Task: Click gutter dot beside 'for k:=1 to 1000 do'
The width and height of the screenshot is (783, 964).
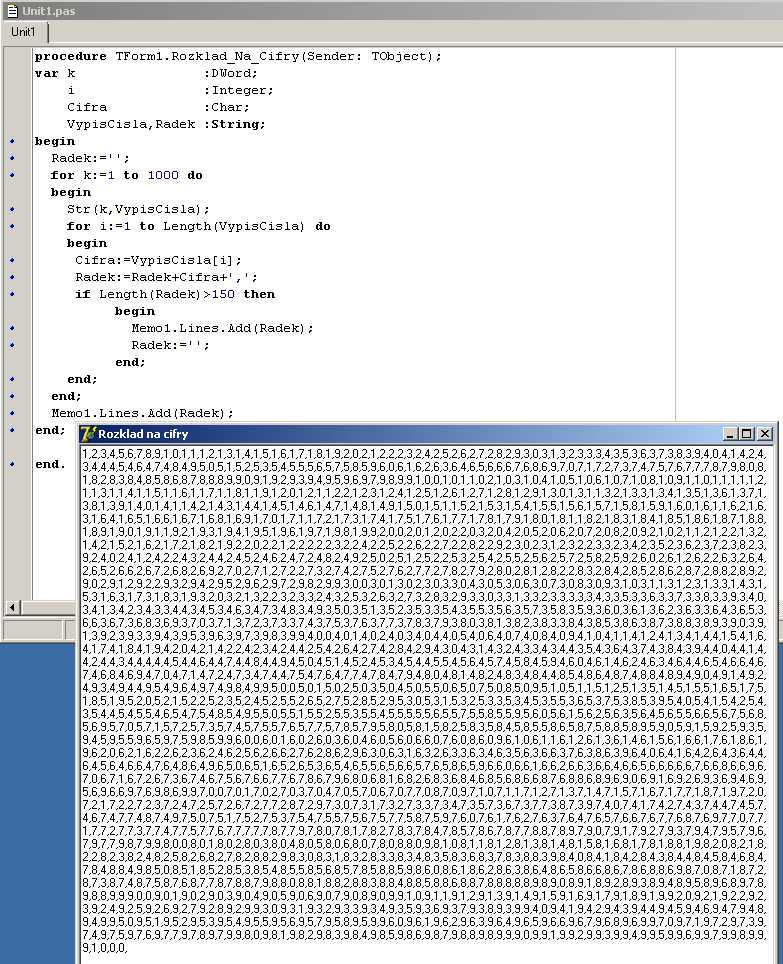Action: click(x=12, y=175)
